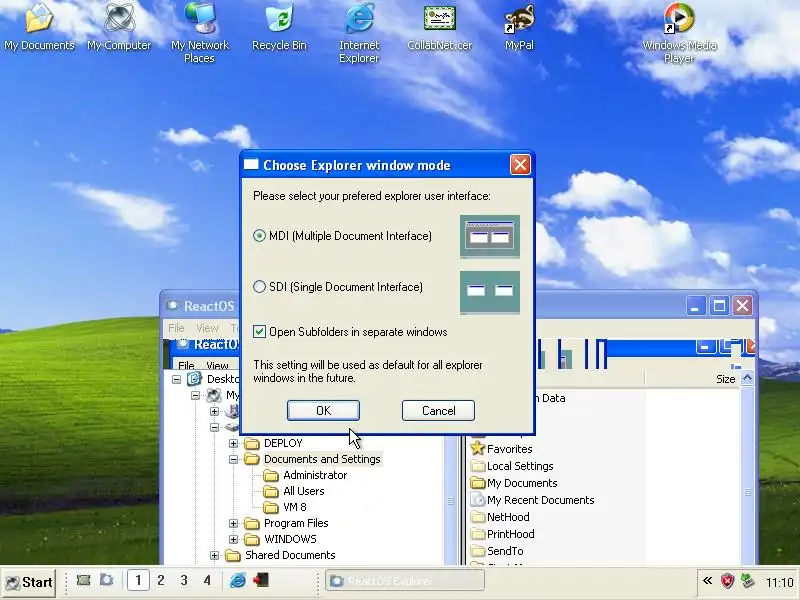Screen dimensions: 800x600
Task: Click Cancel in the window mode dialog
Action: tap(438, 411)
